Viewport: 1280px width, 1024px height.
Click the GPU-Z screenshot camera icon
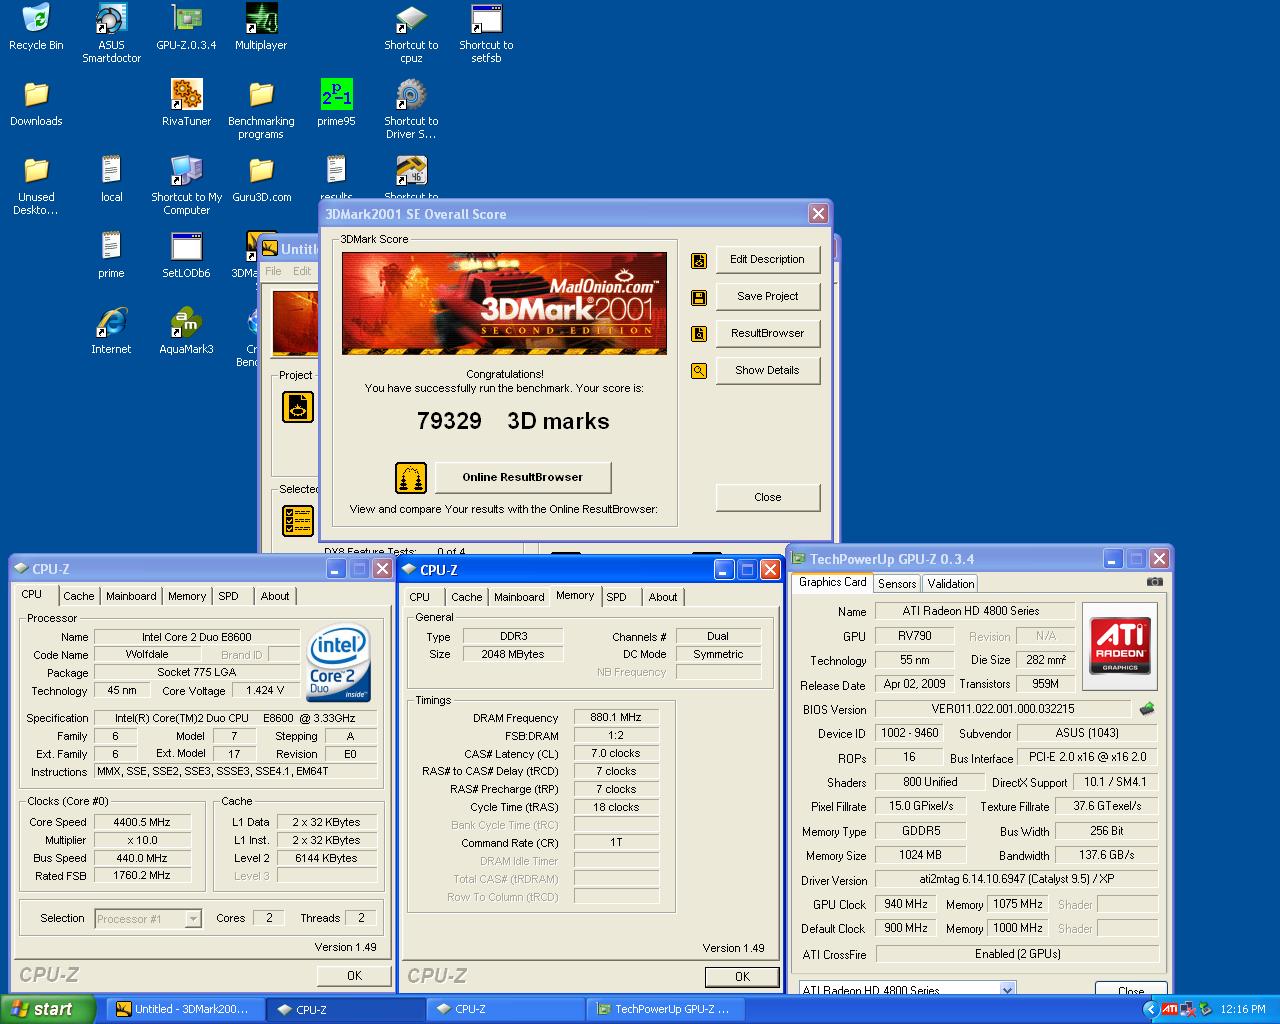1155,582
